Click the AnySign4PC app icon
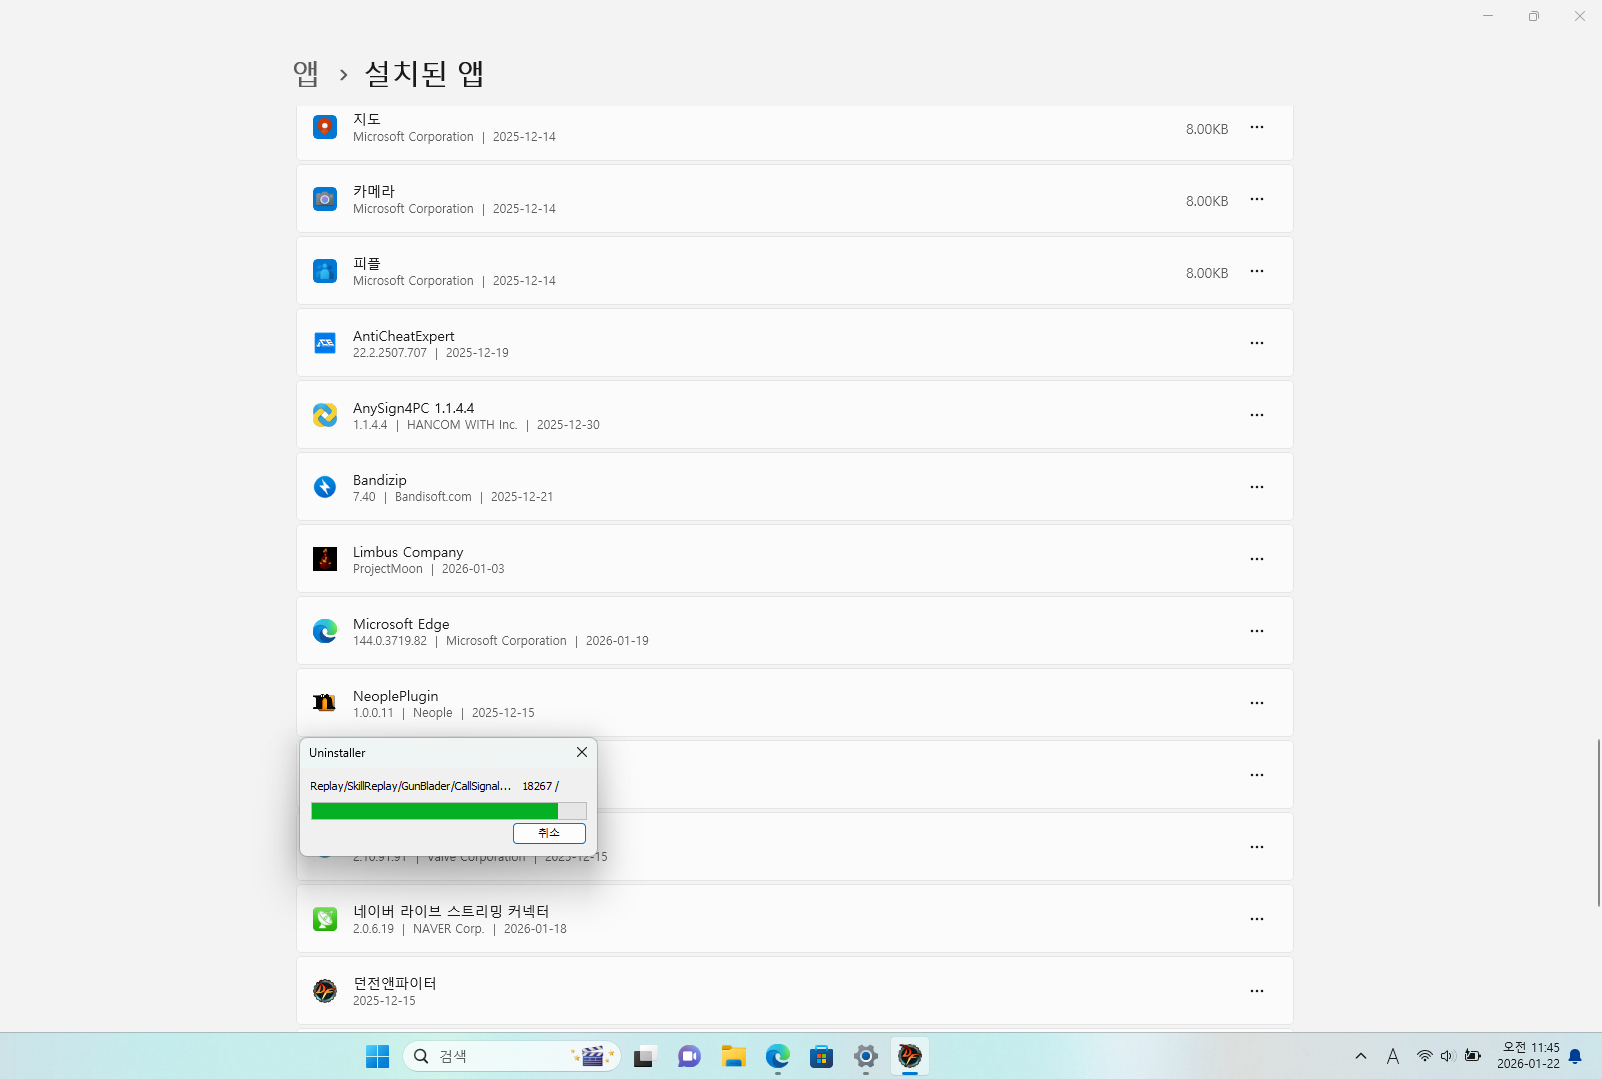The width and height of the screenshot is (1602, 1079). point(325,415)
